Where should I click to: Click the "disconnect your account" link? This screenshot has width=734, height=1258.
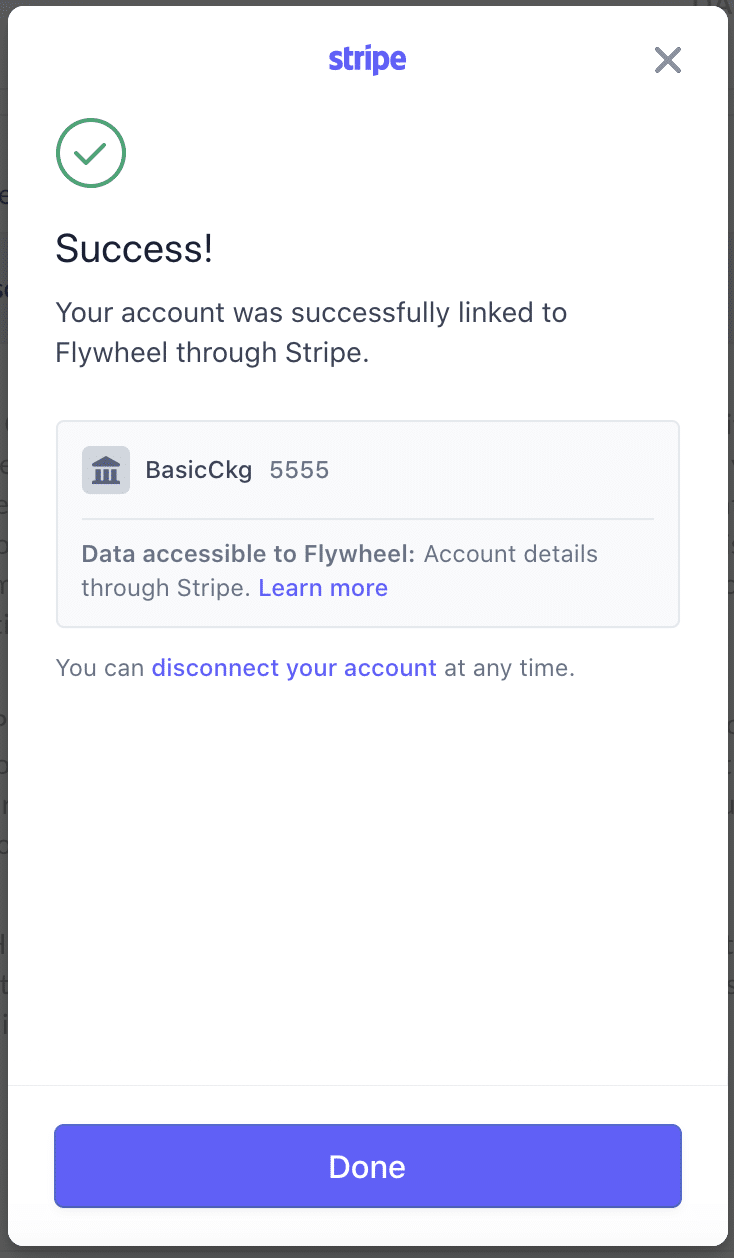[x=294, y=668]
